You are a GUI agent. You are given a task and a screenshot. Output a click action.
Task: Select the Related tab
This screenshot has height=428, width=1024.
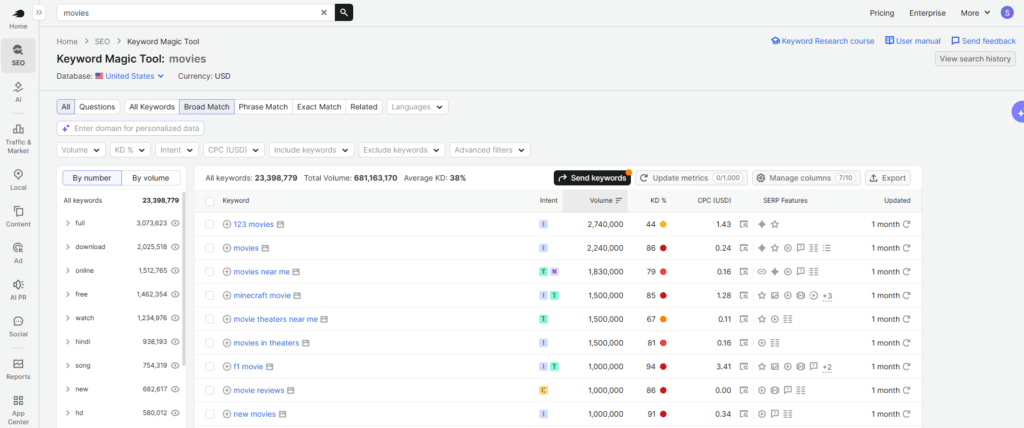(364, 107)
